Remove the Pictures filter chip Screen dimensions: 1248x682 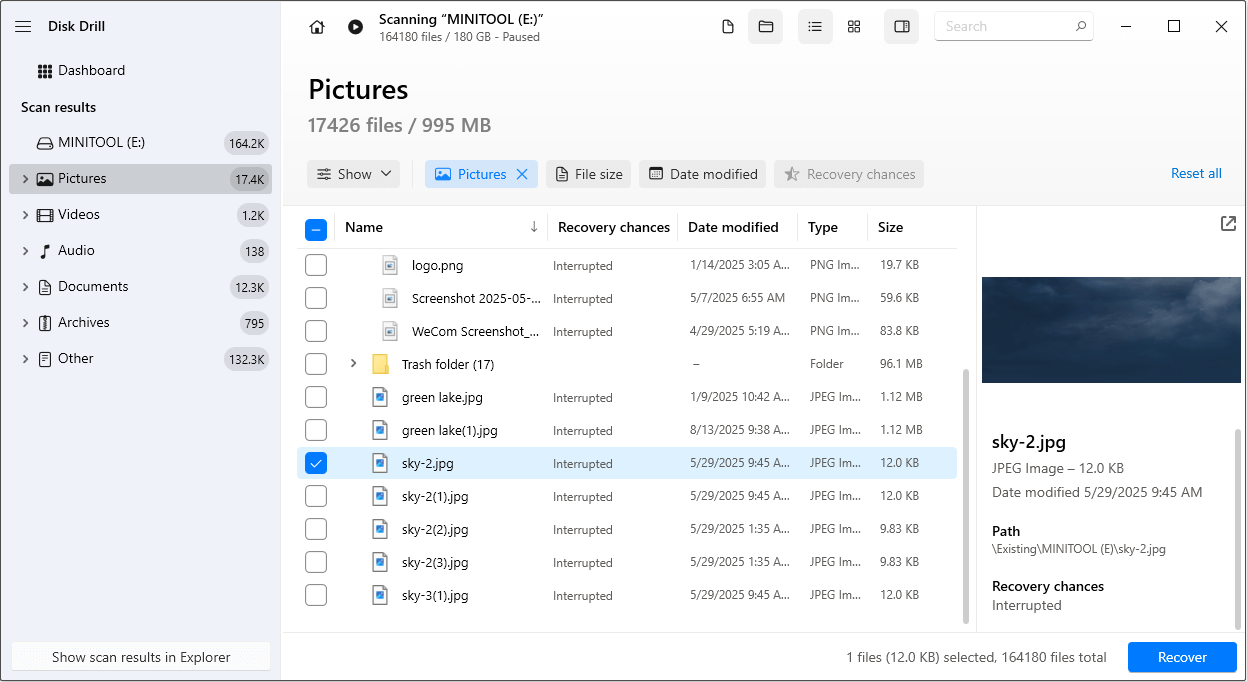tap(522, 174)
